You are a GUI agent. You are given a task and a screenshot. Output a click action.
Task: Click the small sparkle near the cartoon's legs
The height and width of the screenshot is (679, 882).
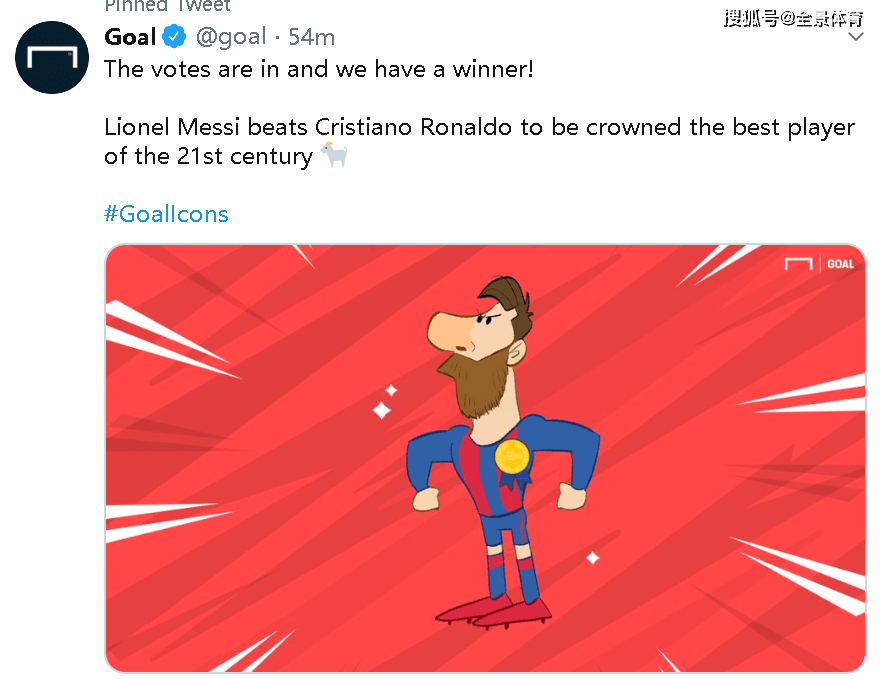click(x=593, y=558)
